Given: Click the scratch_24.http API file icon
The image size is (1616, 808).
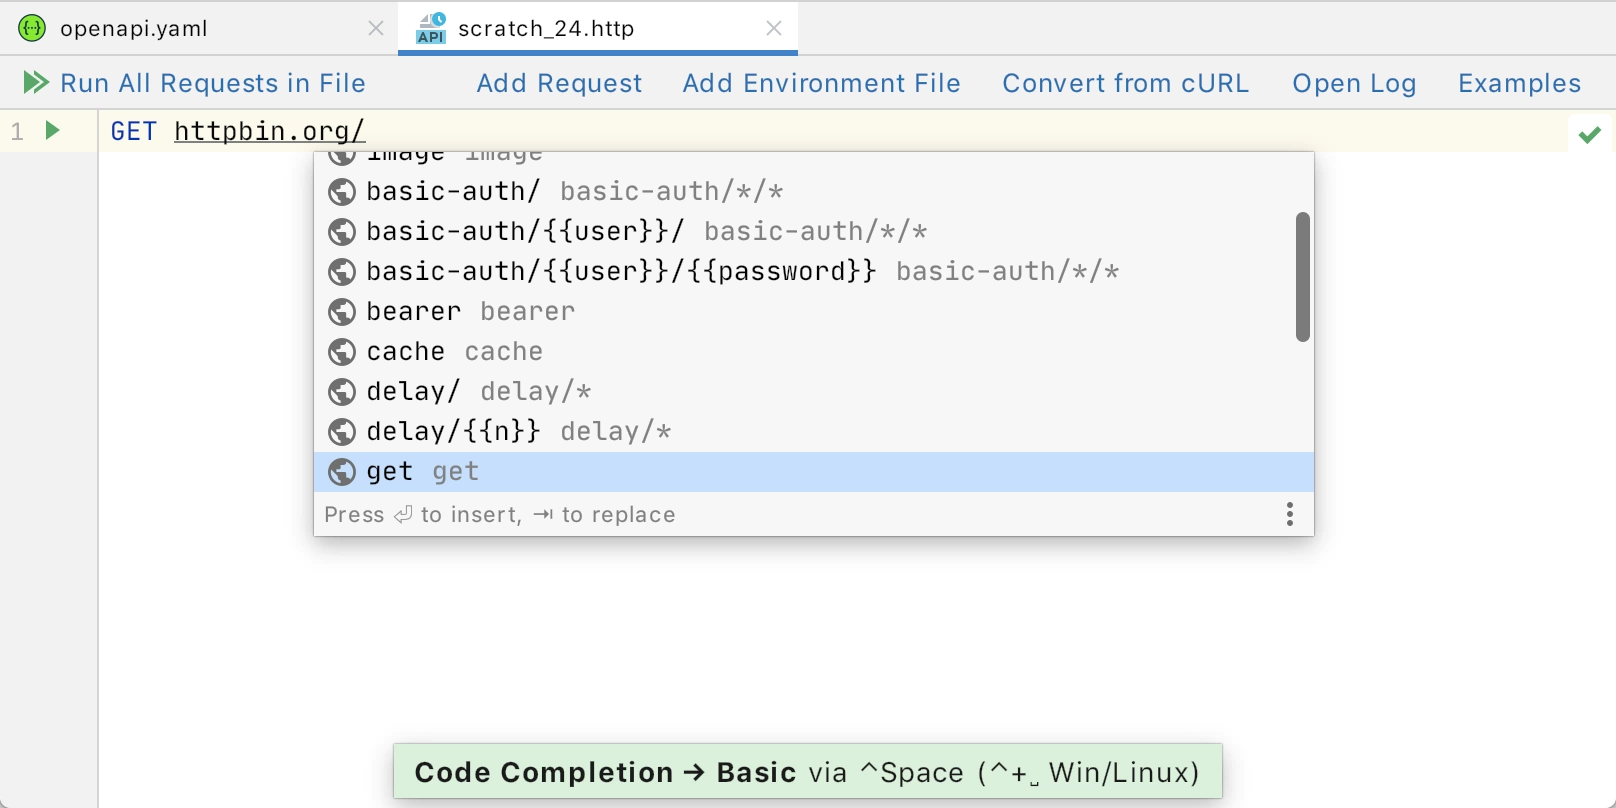Looking at the screenshot, I should [431, 28].
